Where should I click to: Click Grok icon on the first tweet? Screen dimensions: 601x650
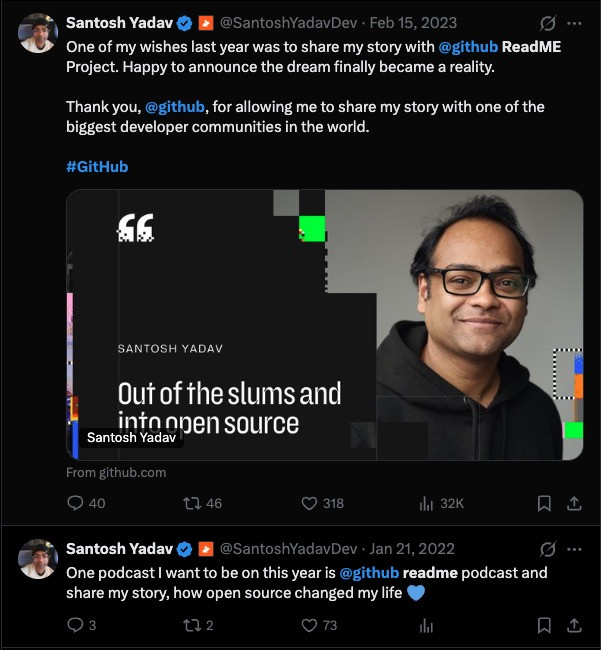(x=548, y=23)
